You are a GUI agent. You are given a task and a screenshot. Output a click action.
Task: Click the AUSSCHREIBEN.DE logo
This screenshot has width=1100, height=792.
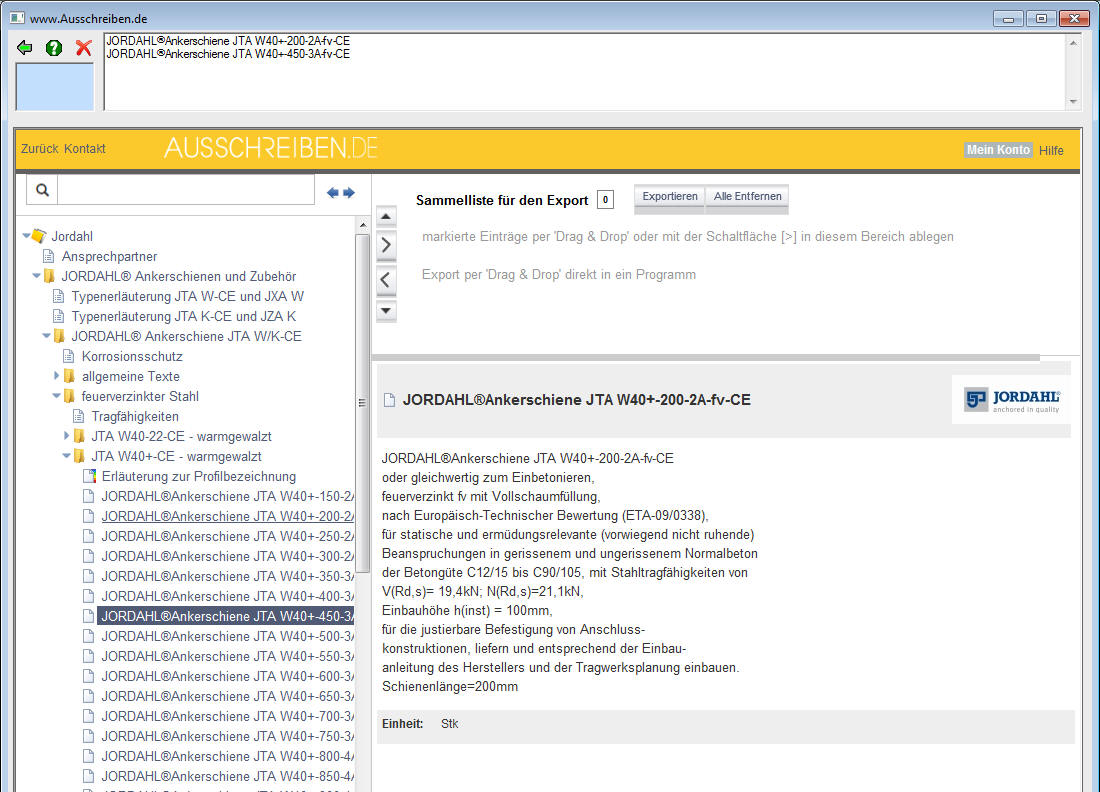click(271, 148)
